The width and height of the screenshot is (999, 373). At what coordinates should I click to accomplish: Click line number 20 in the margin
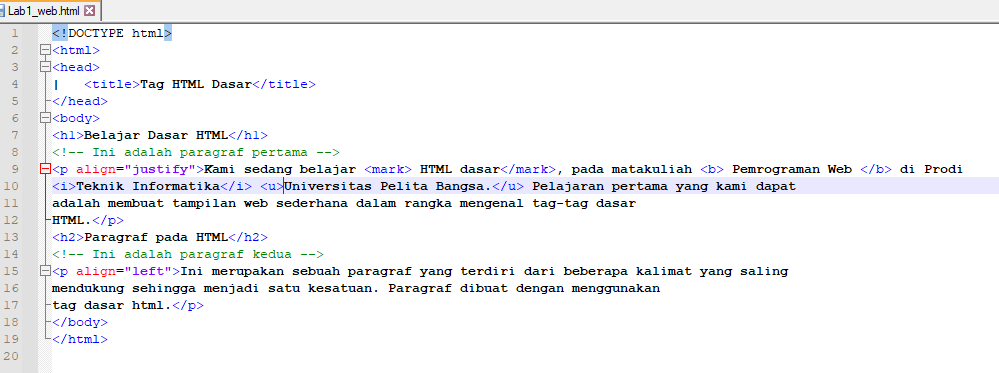pyautogui.click(x=11, y=356)
